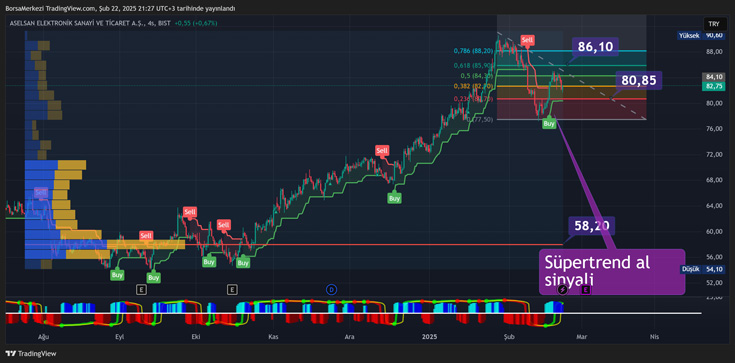This screenshot has width=735, height=363.
Task: Click the Sell label beside the 0,786 Fibonacci line
Action: pos(527,40)
